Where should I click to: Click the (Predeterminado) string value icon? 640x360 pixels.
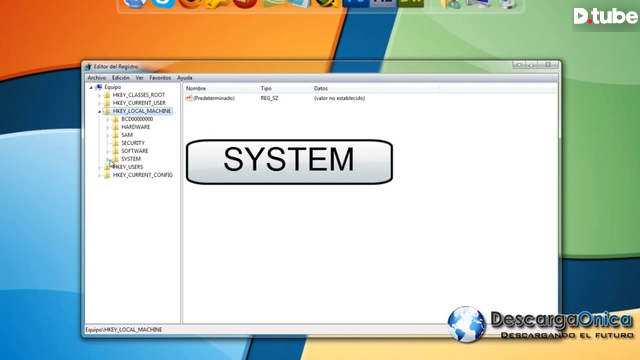point(189,98)
